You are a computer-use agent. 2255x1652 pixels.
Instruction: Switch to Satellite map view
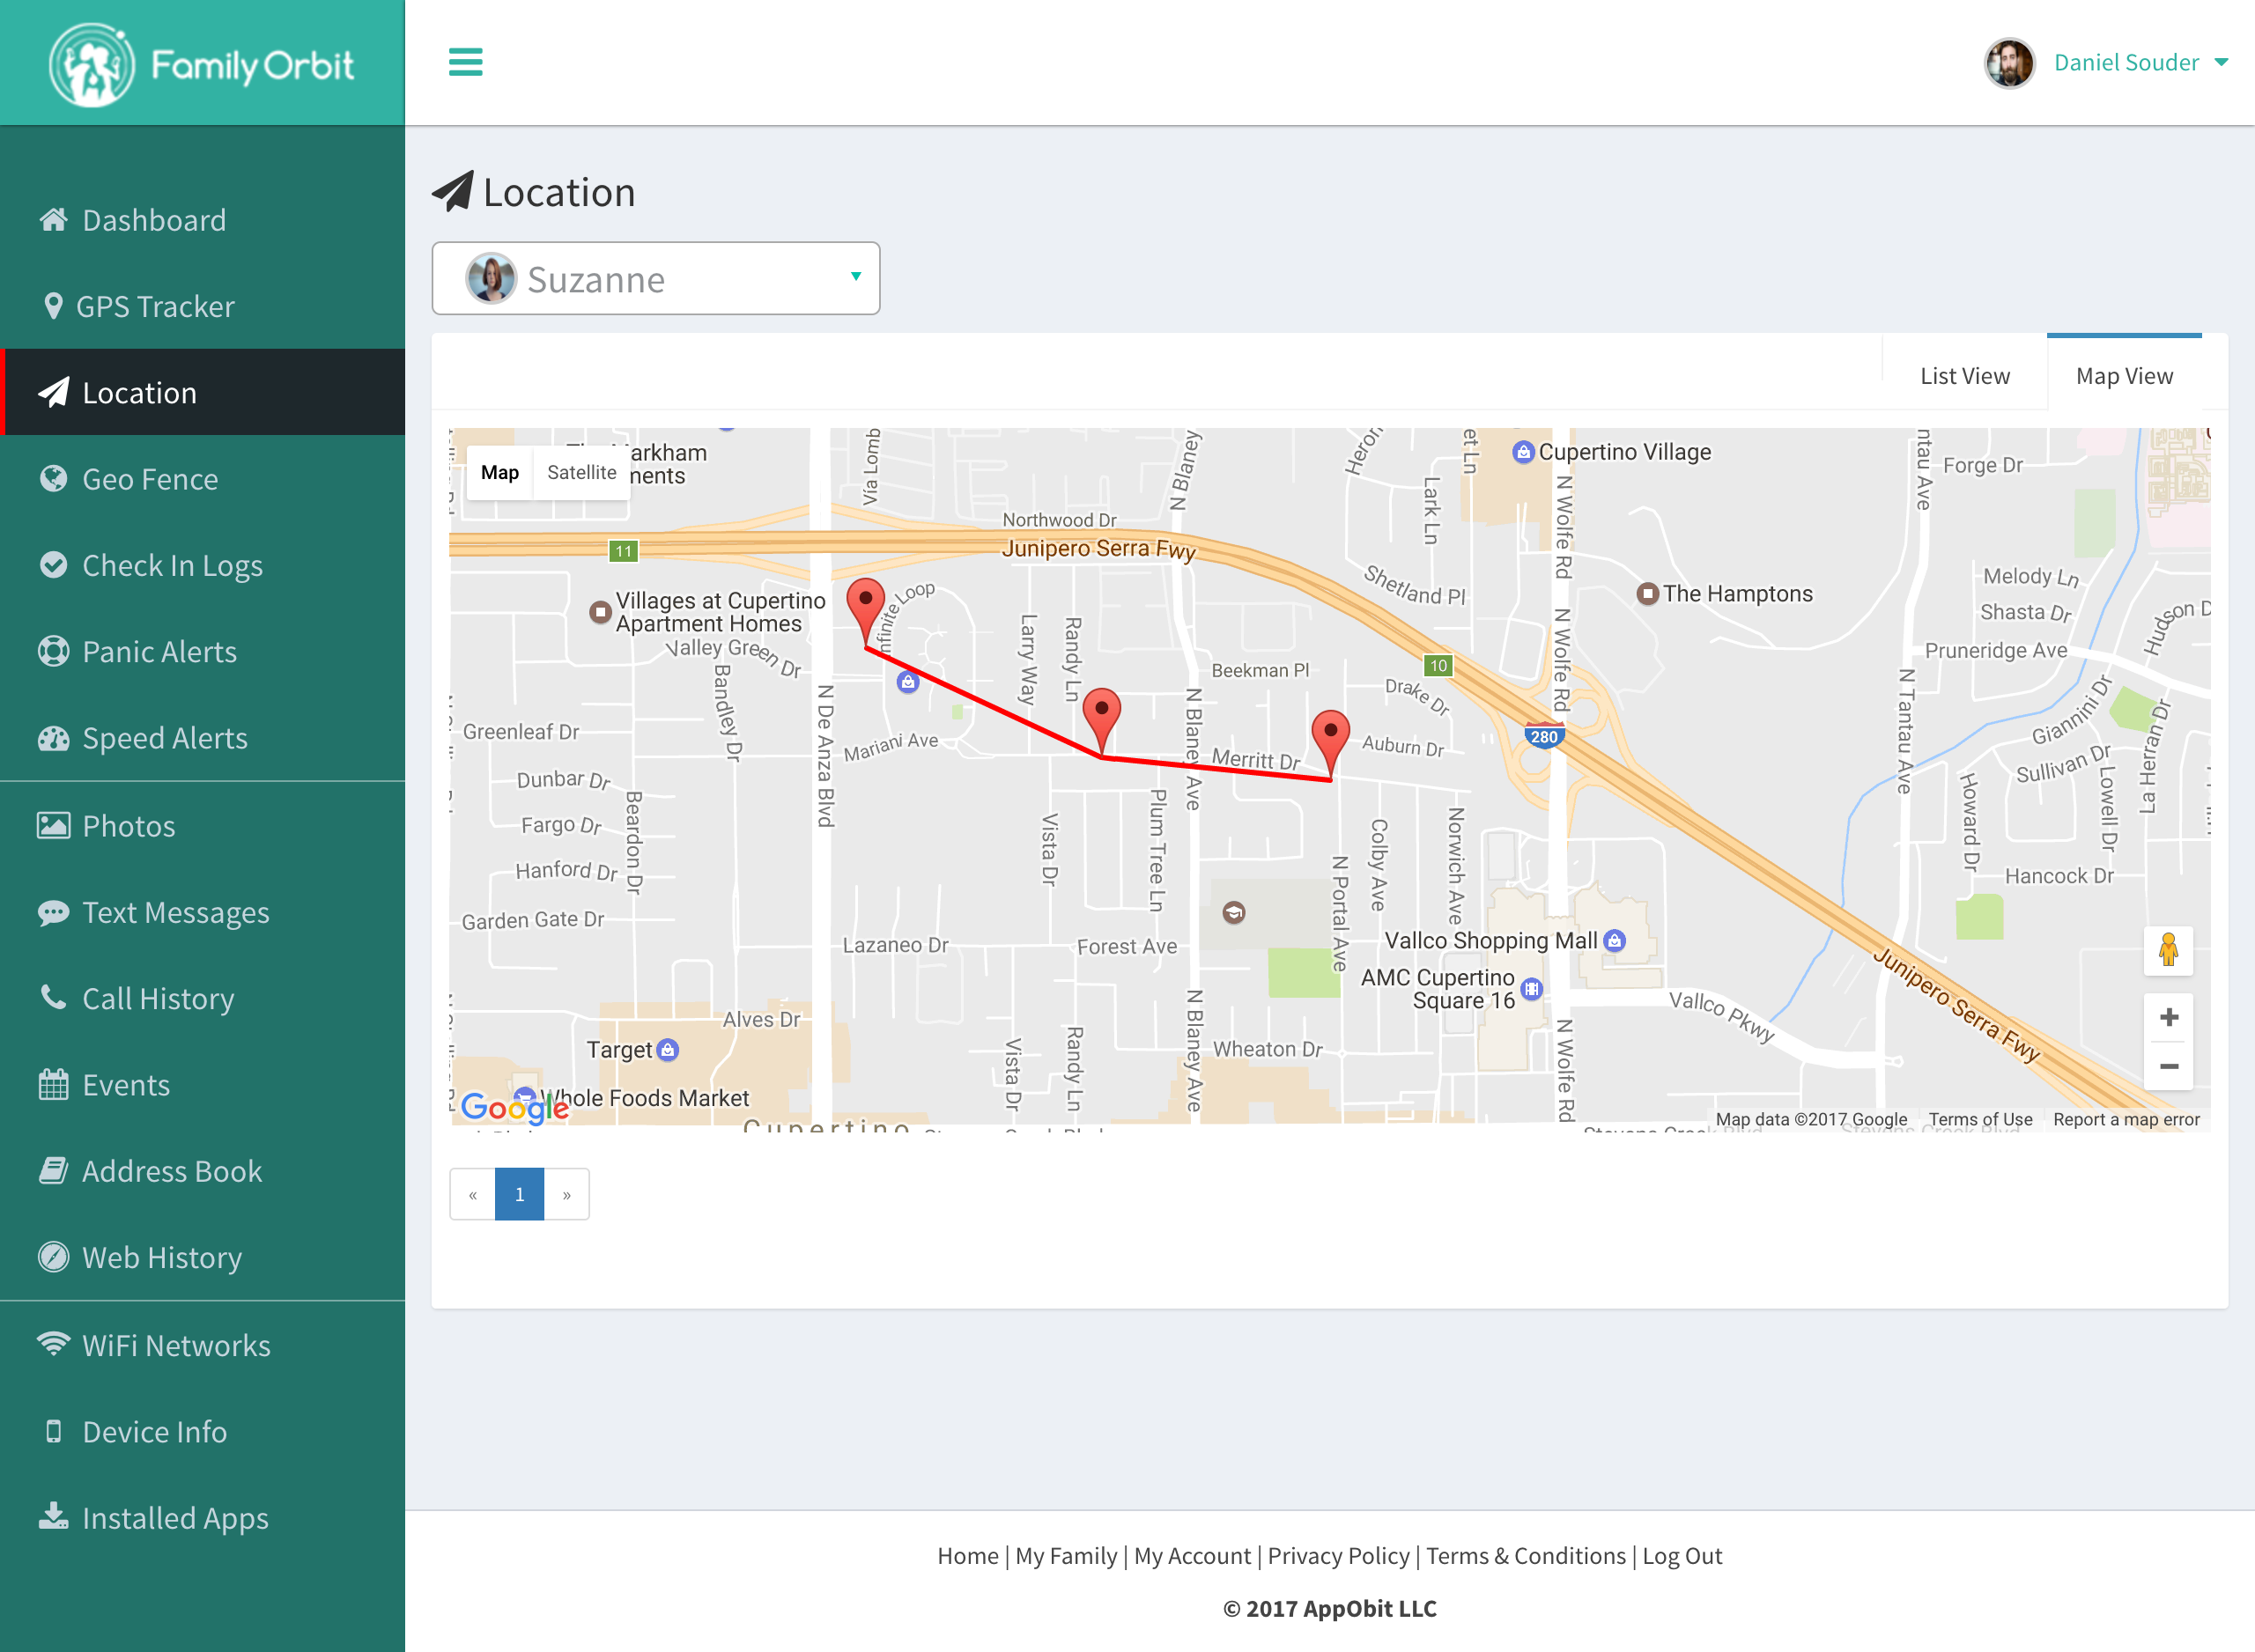coord(581,471)
